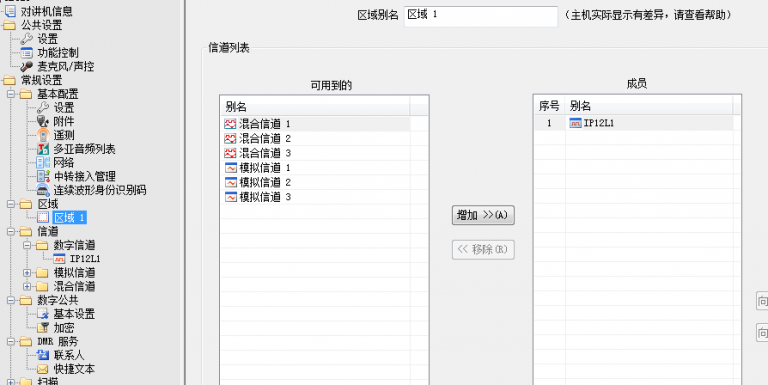Click the 别名 header in 成员 list

coord(649,106)
